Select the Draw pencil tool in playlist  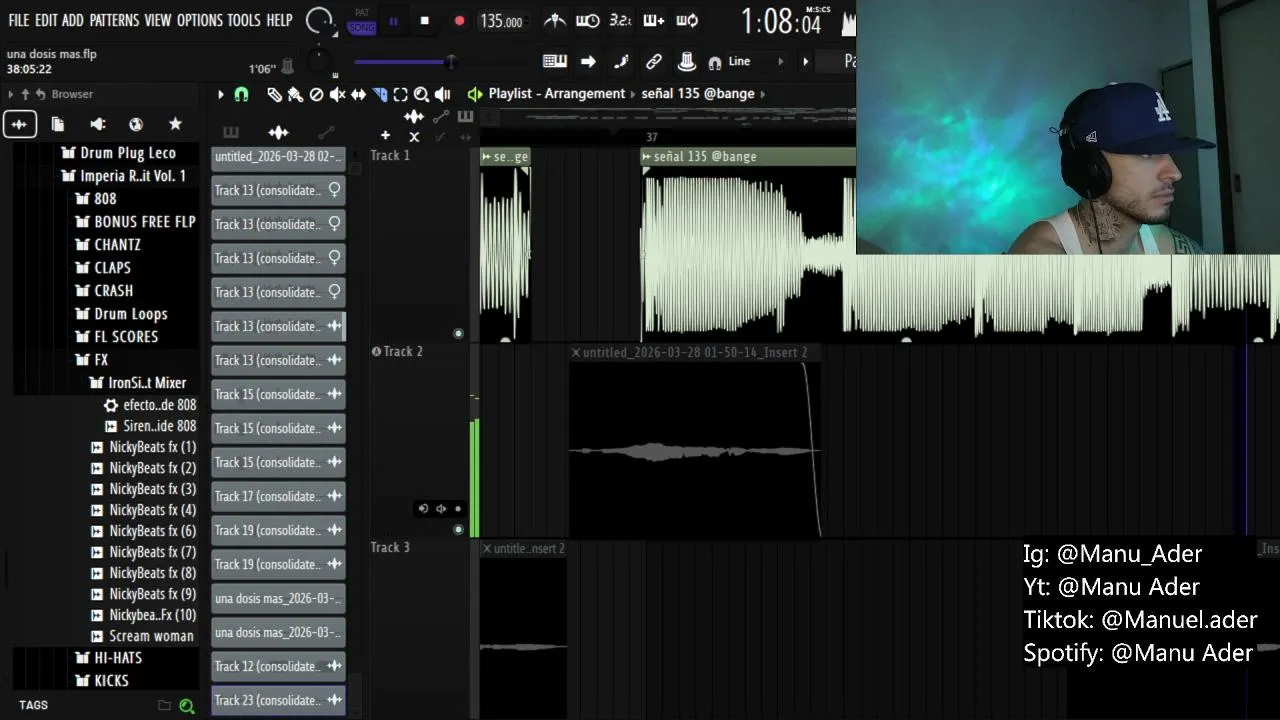tap(274, 94)
